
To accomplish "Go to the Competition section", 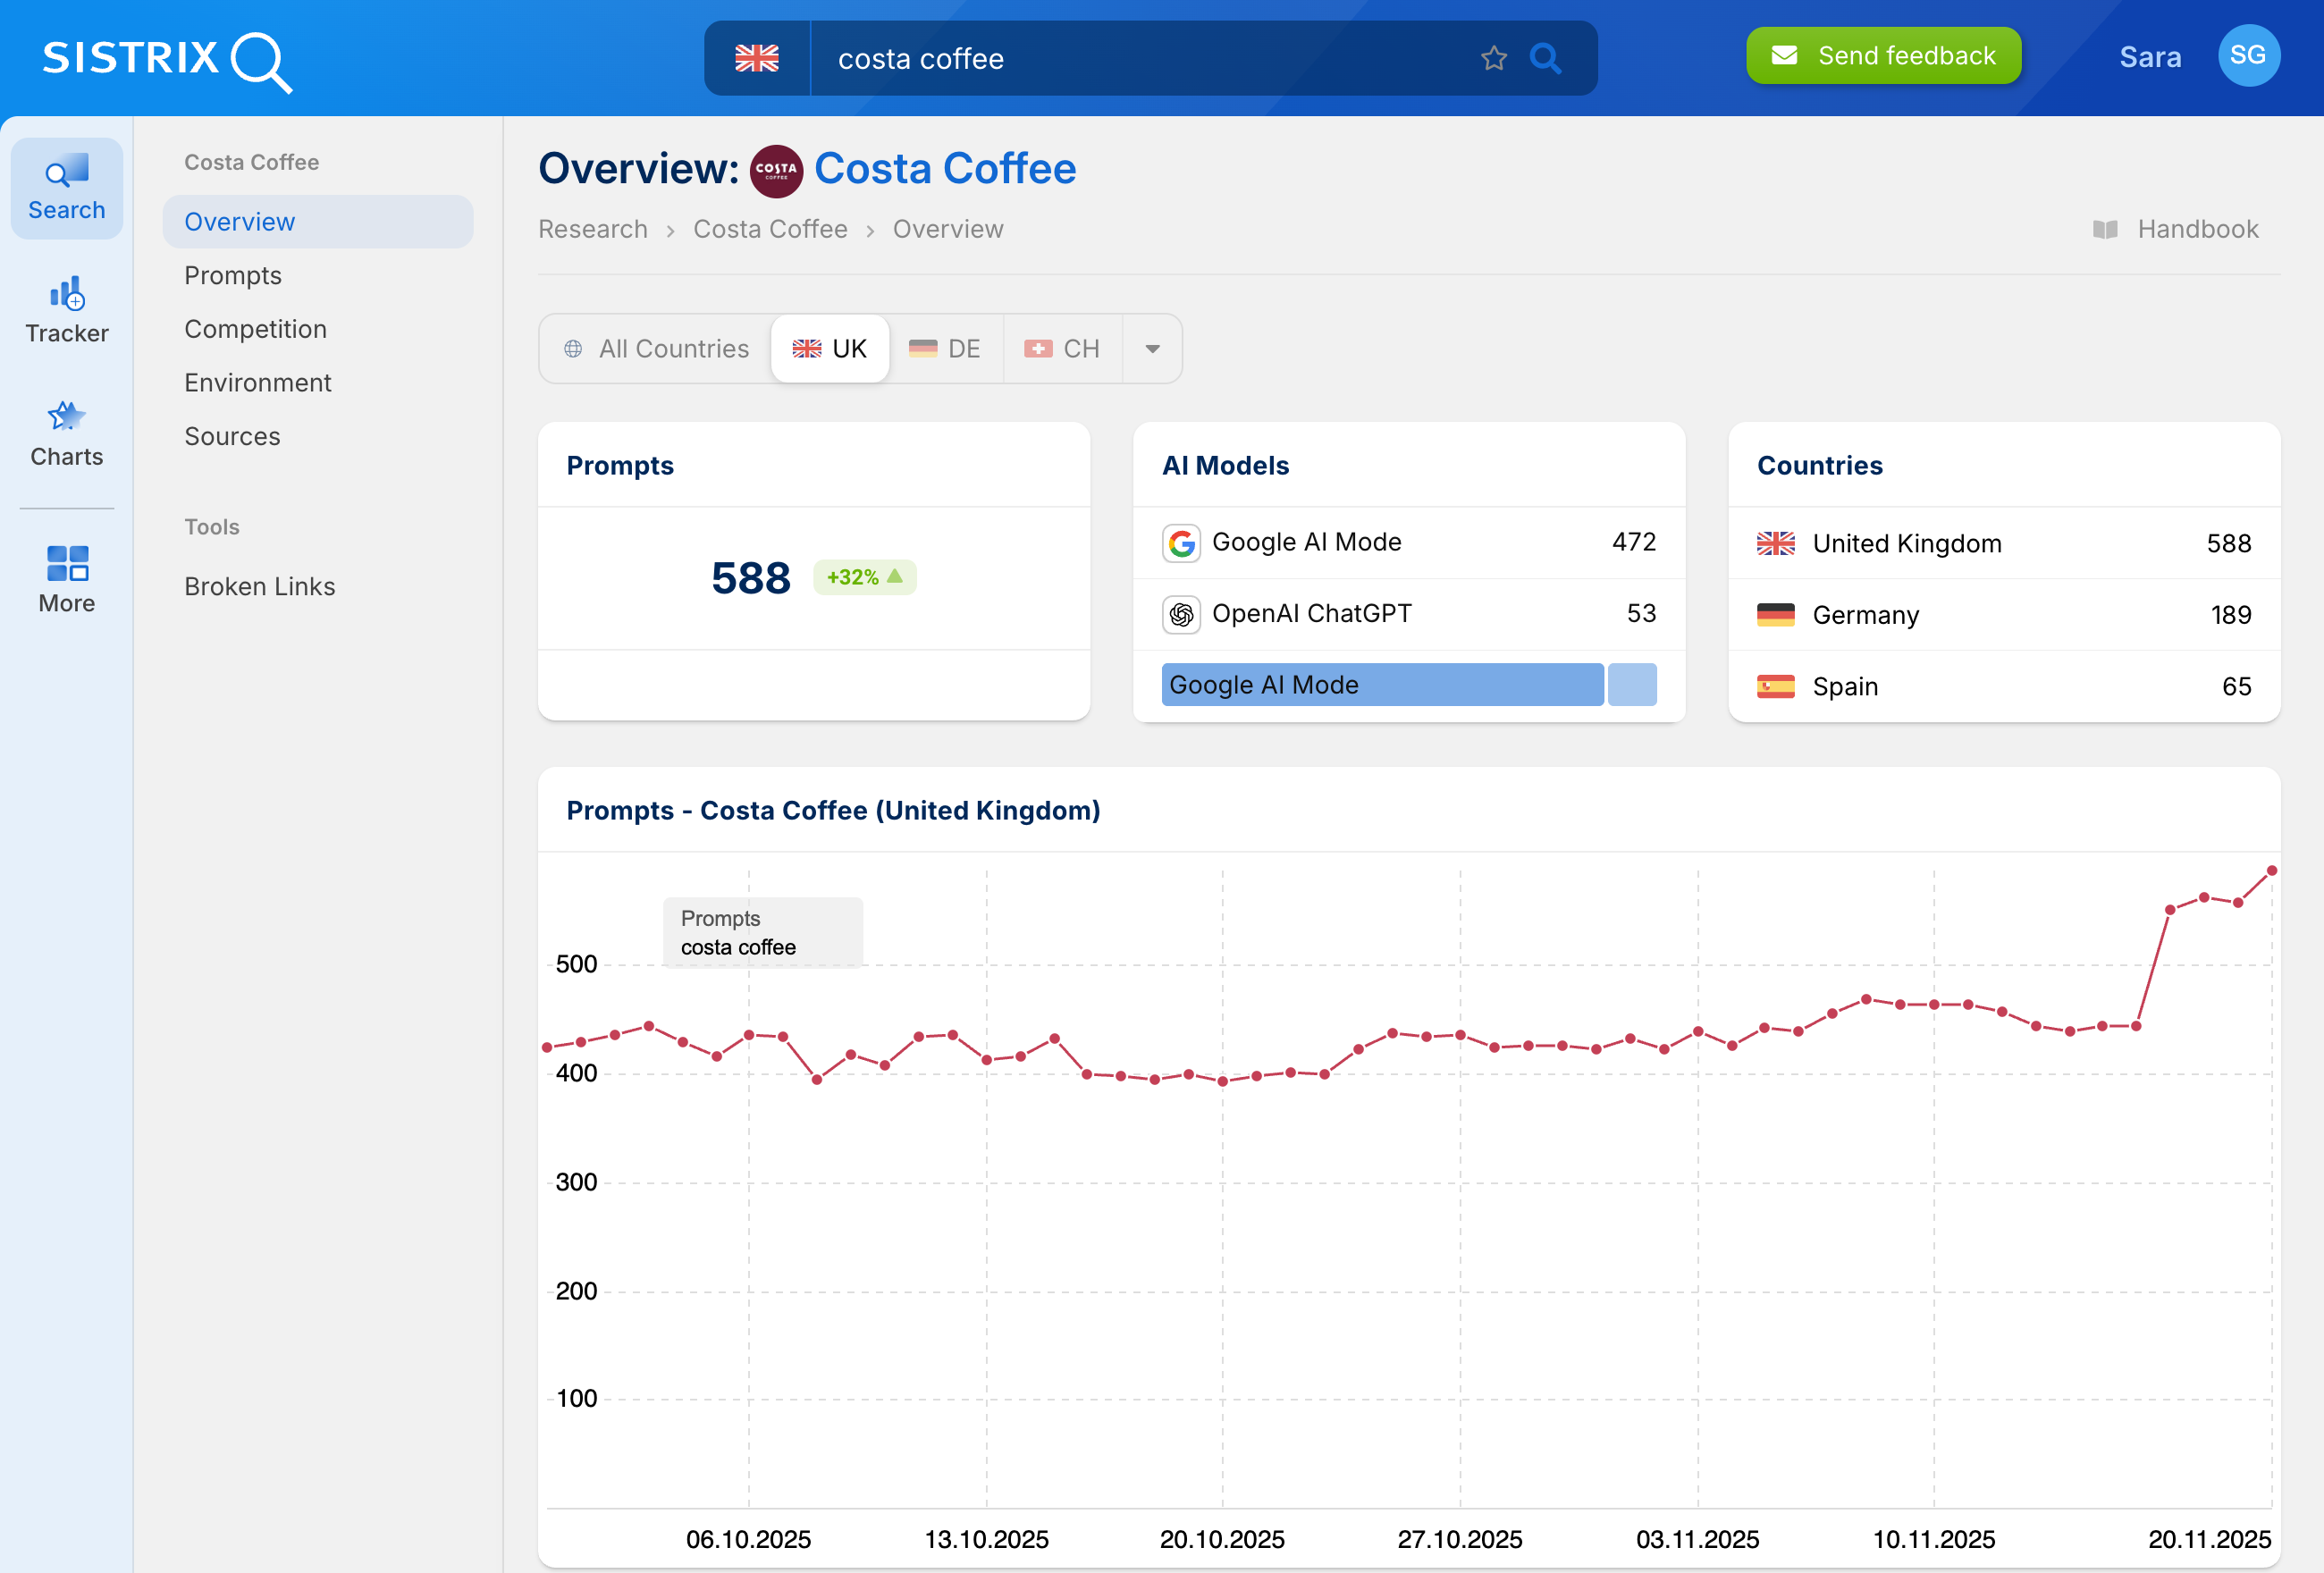I will coord(255,328).
